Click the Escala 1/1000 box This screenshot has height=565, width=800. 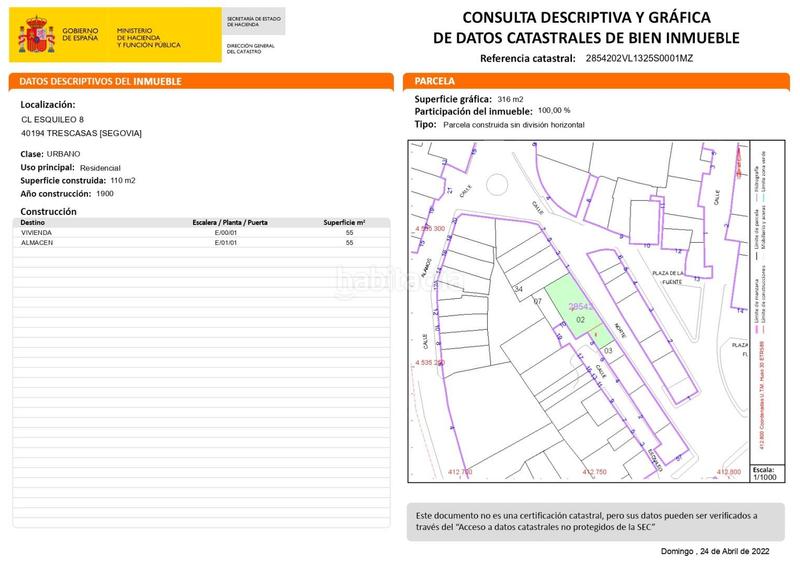(762, 473)
